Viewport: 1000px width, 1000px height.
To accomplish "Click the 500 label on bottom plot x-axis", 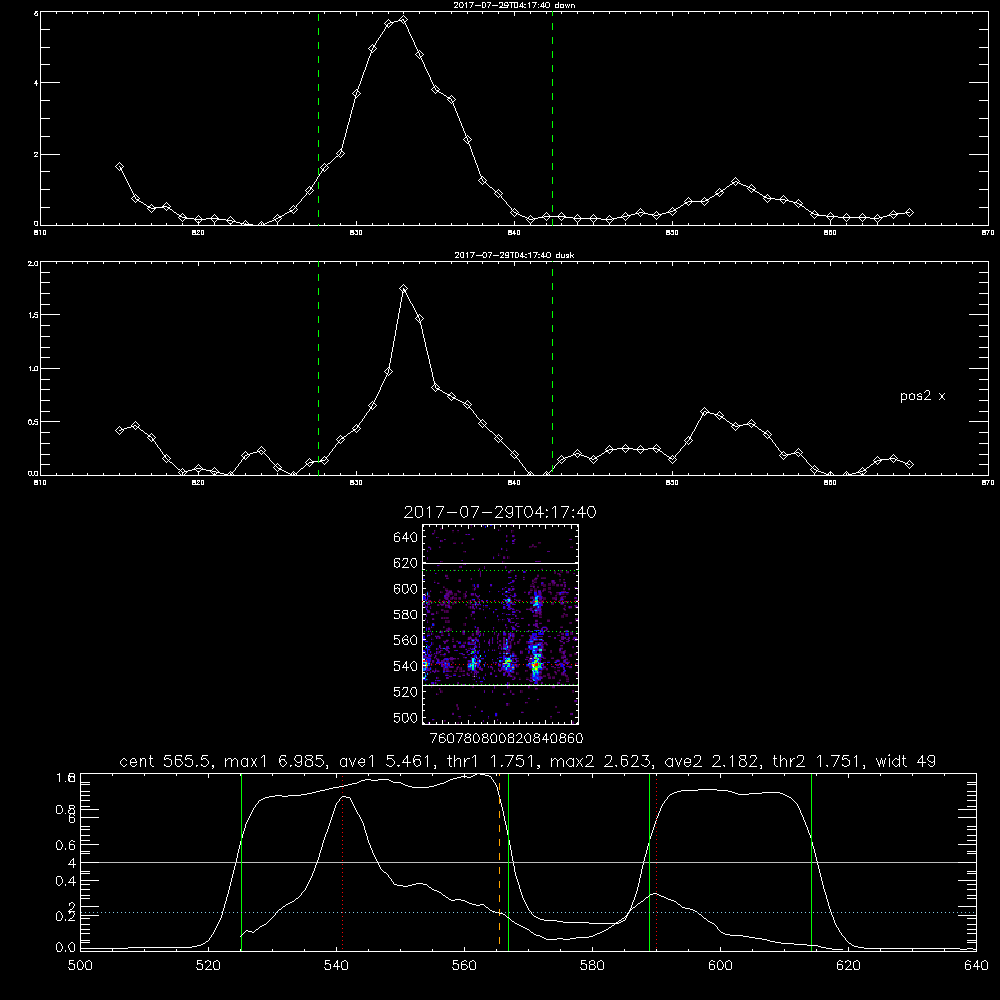I will (80, 966).
